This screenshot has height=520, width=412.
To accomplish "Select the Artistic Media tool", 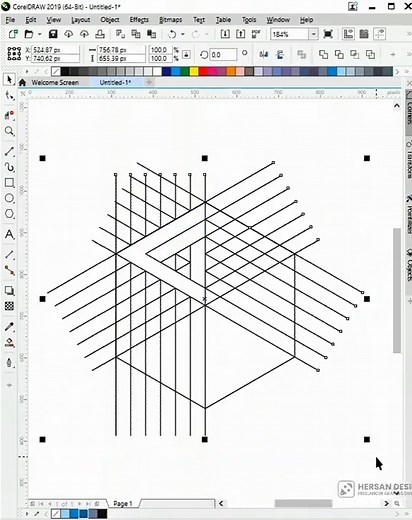I will pyautogui.click(x=9, y=167).
